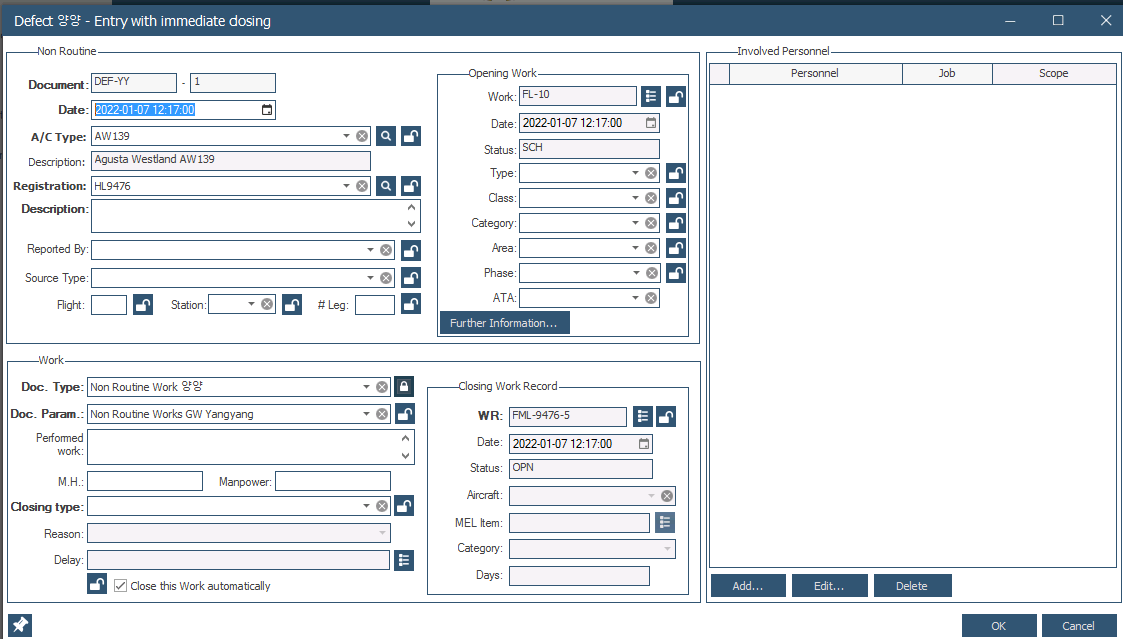Click the Personnel column header

point(814,74)
